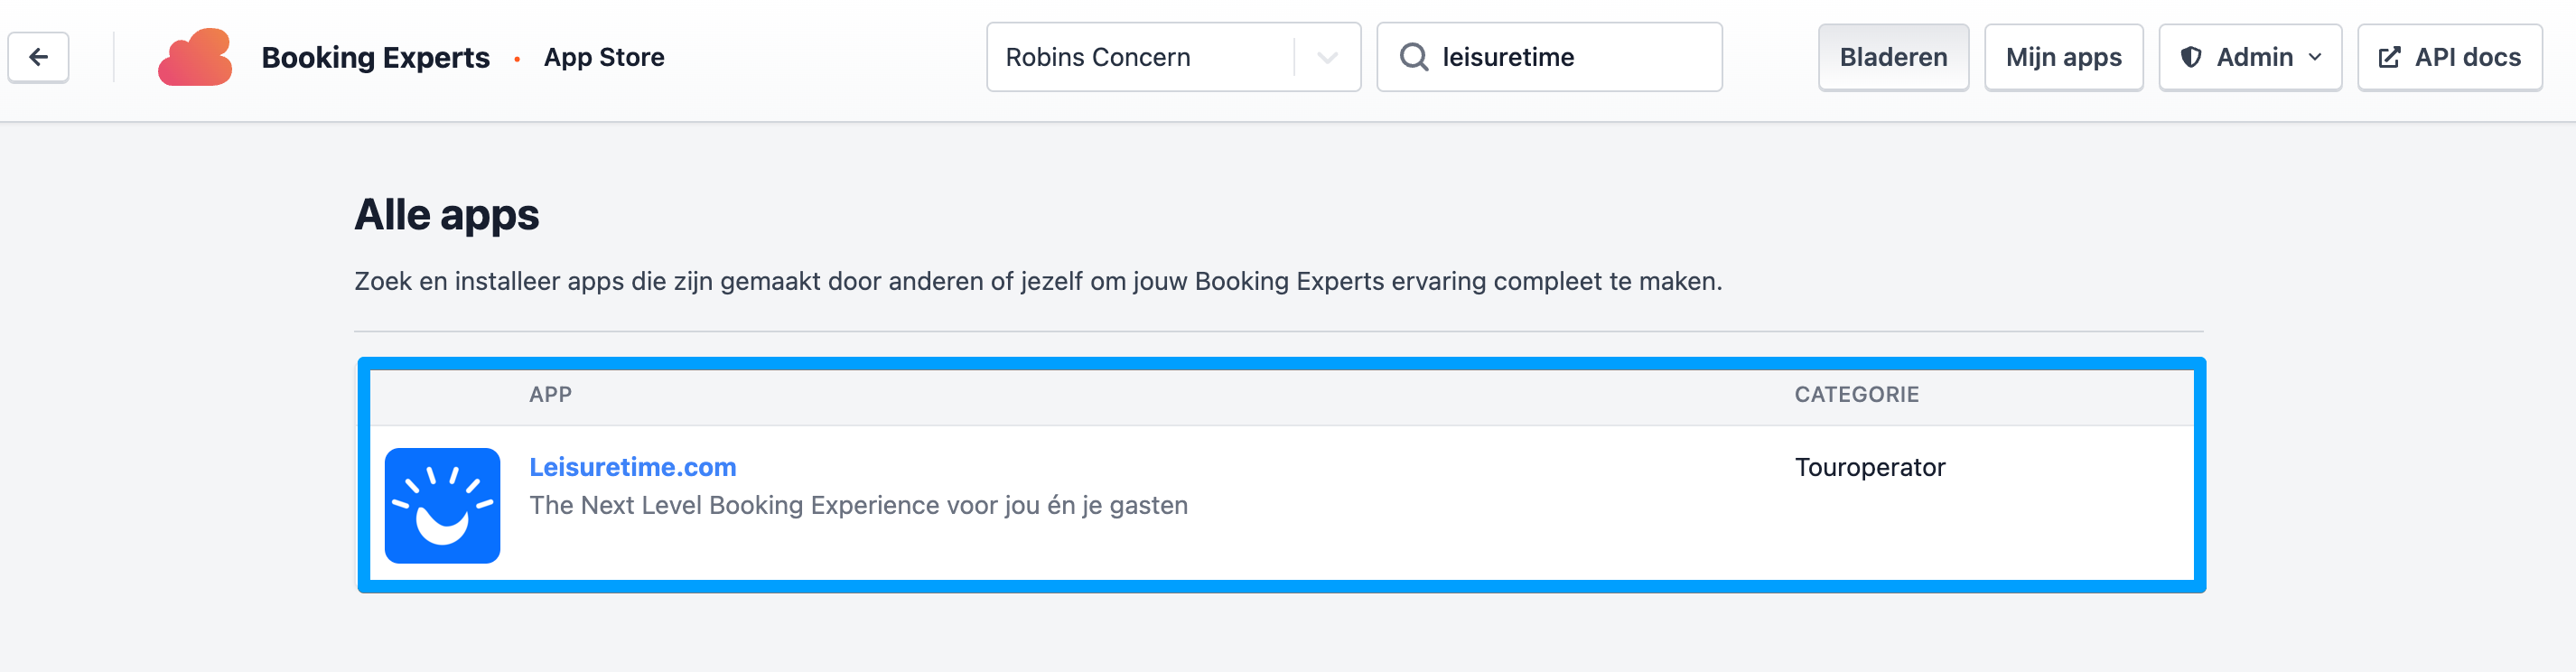Switch to the Mijn apps tab
This screenshot has height=672, width=2576.
(x=2062, y=57)
